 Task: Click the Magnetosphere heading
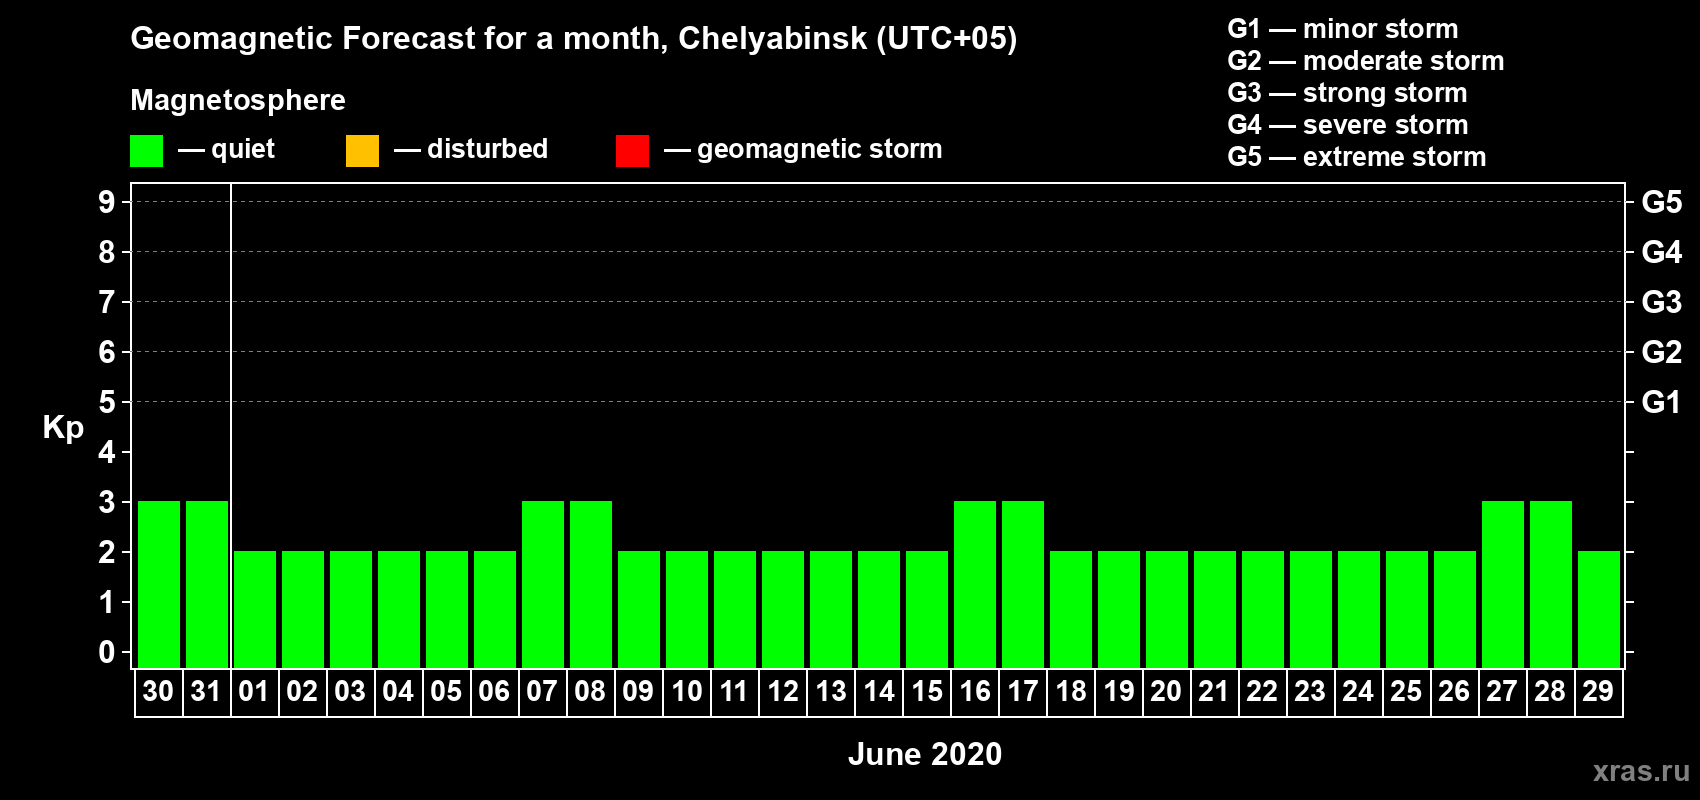click(238, 100)
